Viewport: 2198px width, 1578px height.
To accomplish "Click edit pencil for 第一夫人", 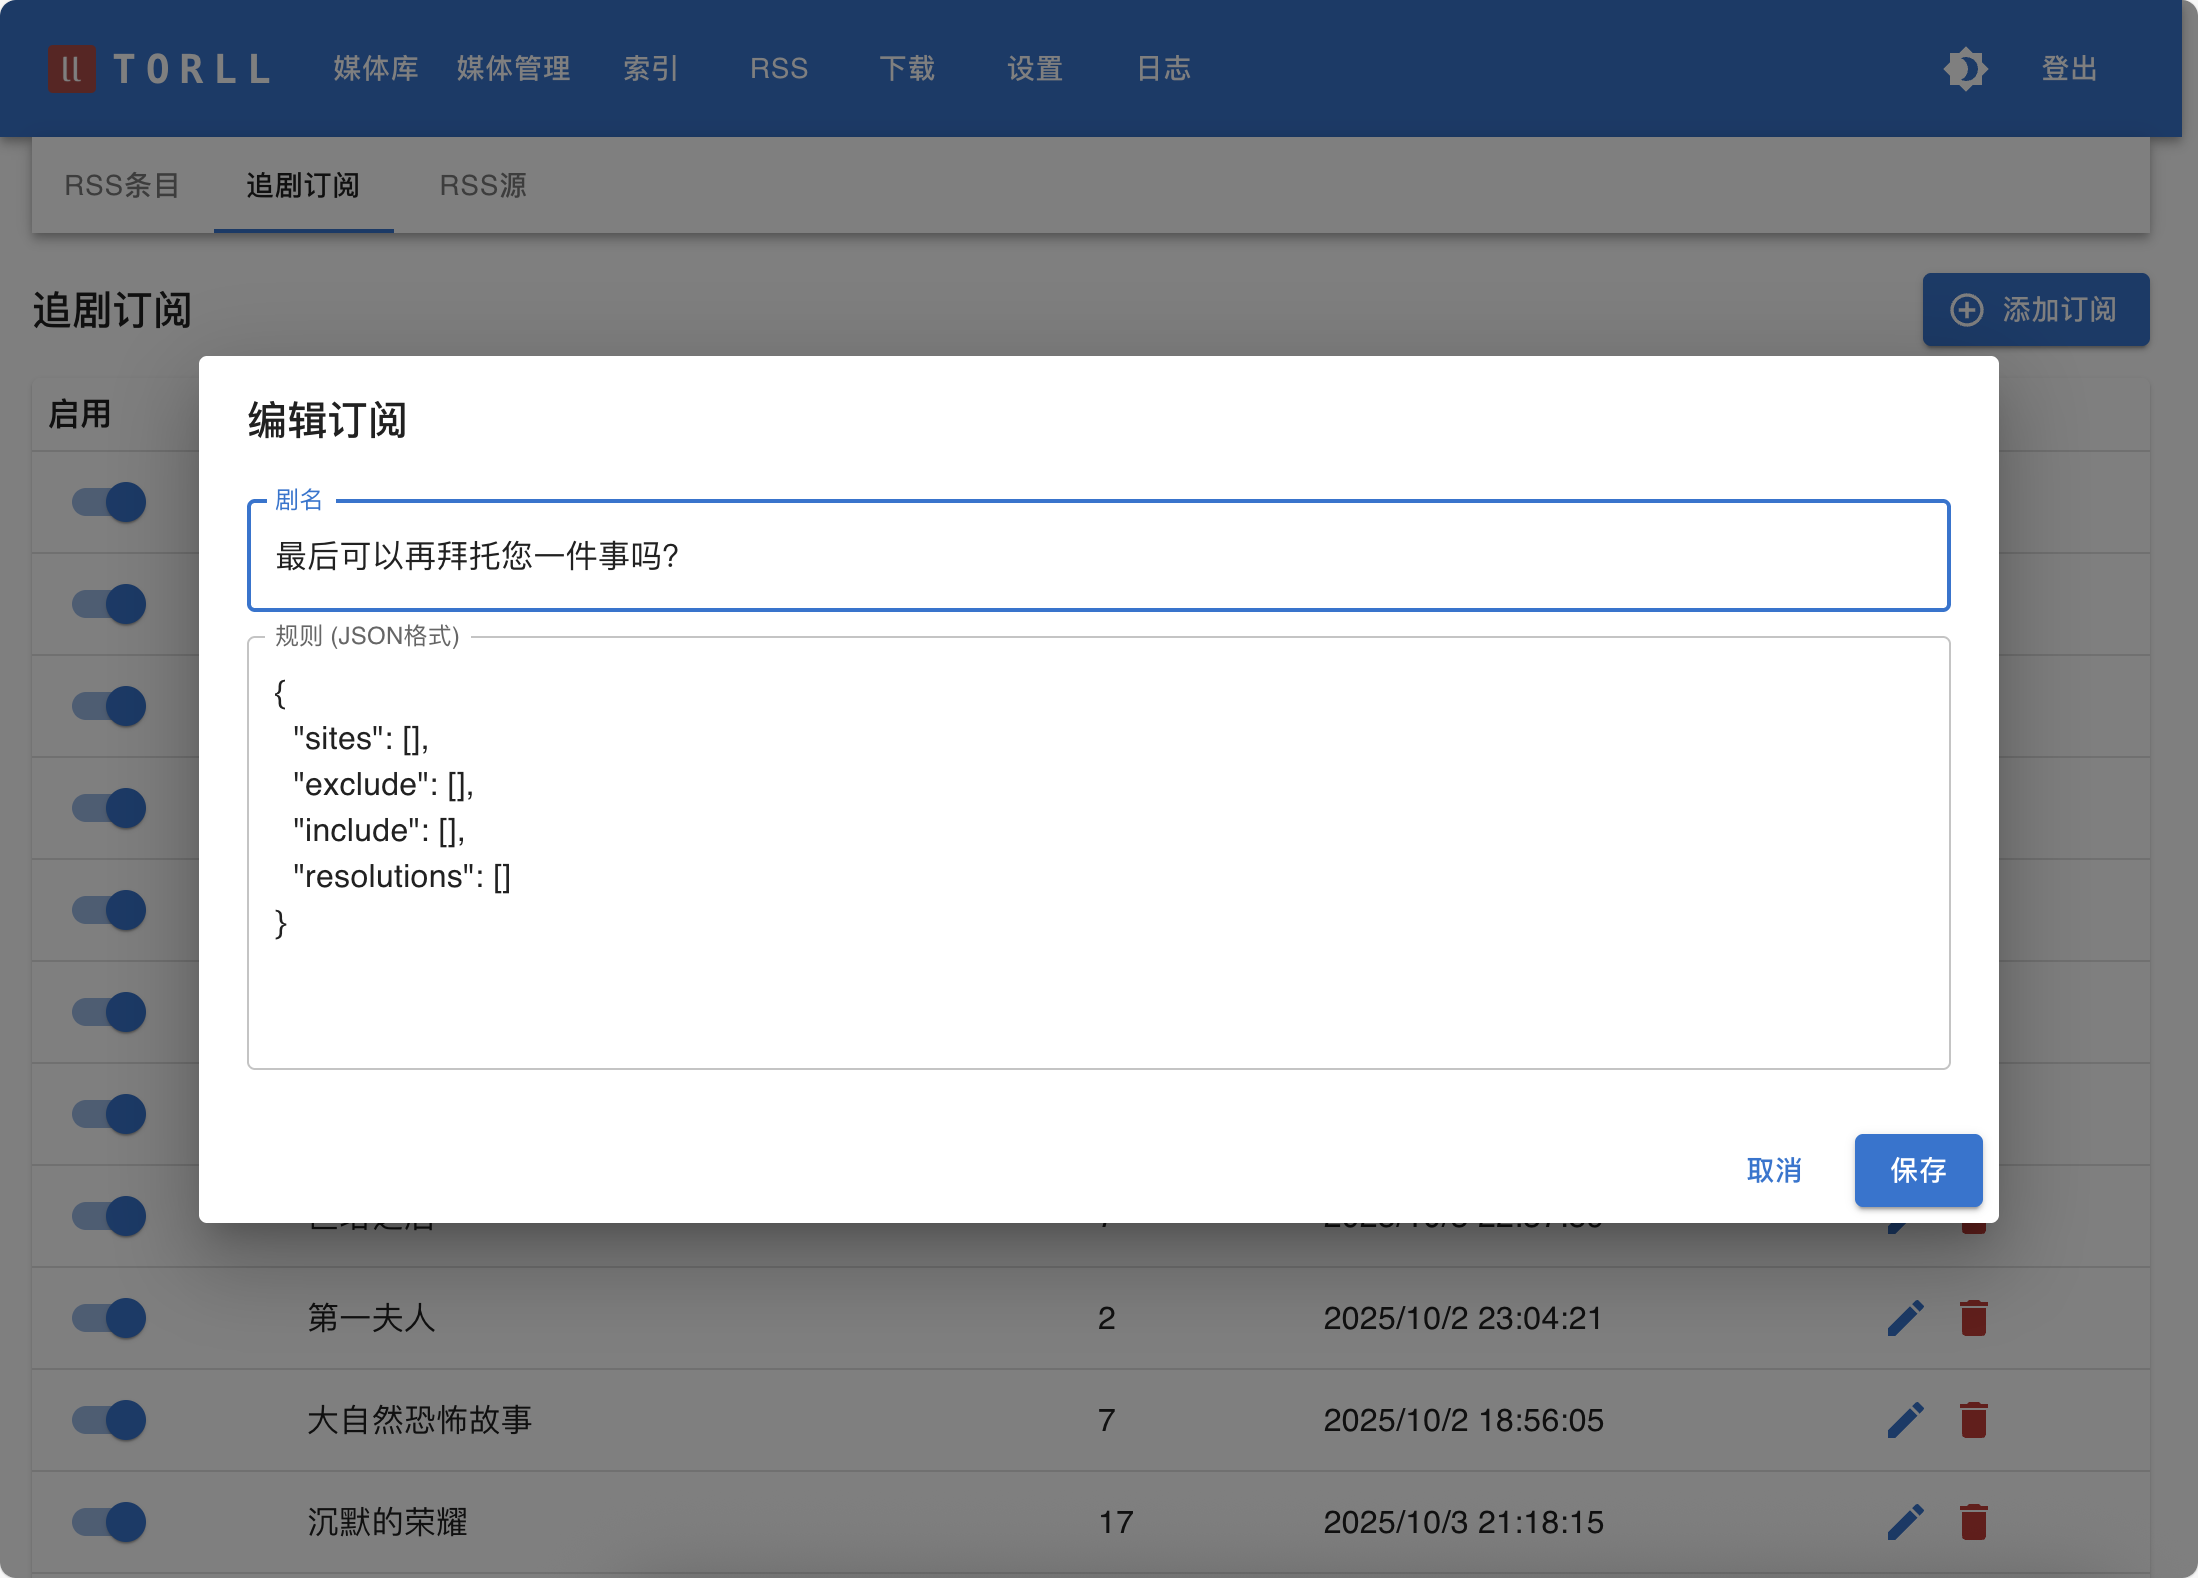I will pyautogui.click(x=1905, y=1318).
